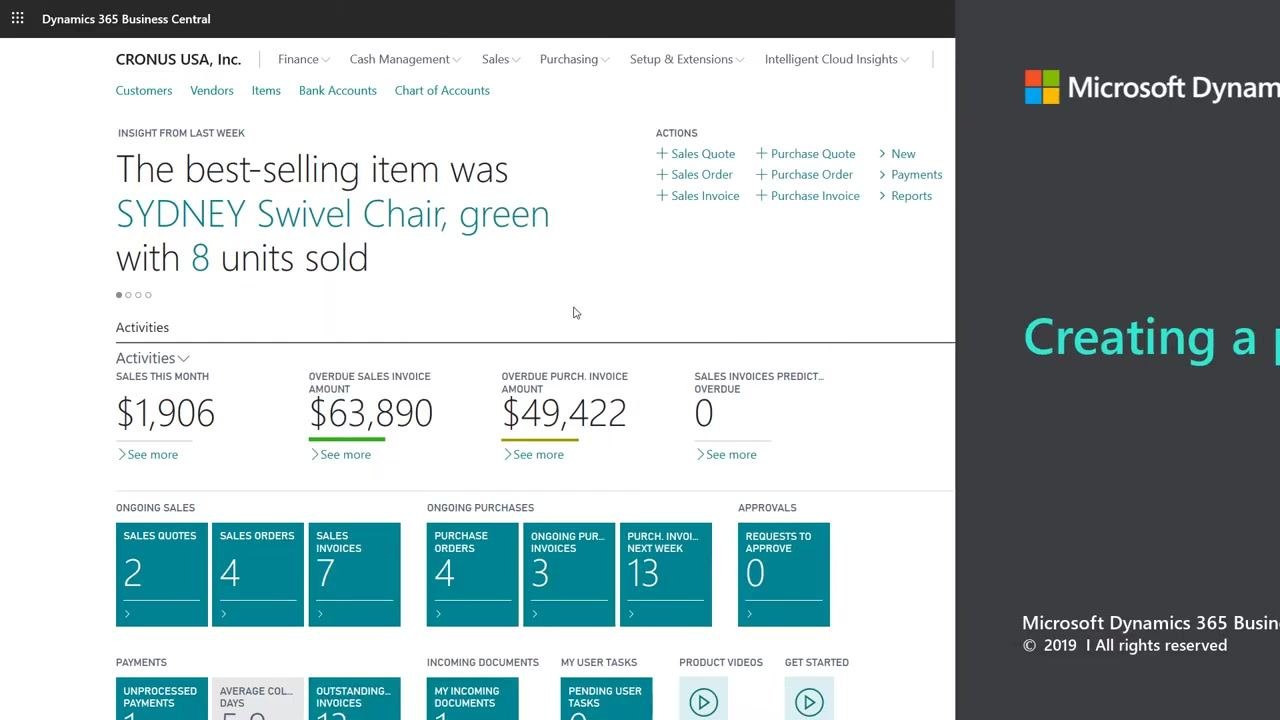
Task: See more under Sales This Month
Action: pos(147,454)
